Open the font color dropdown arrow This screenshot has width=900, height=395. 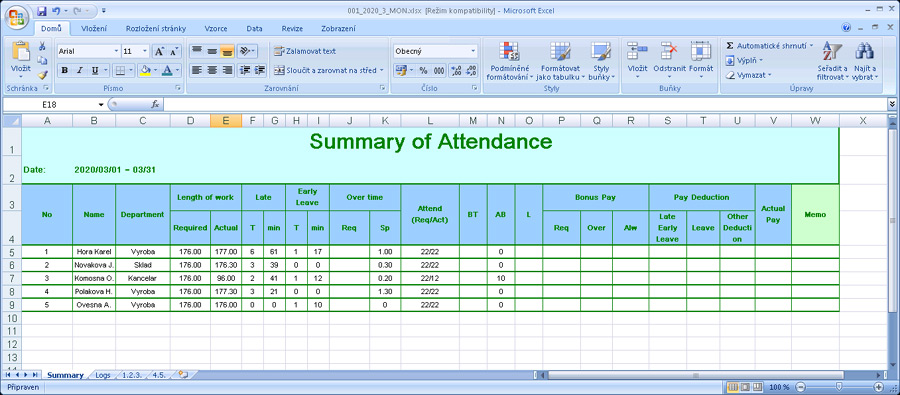(x=177, y=71)
